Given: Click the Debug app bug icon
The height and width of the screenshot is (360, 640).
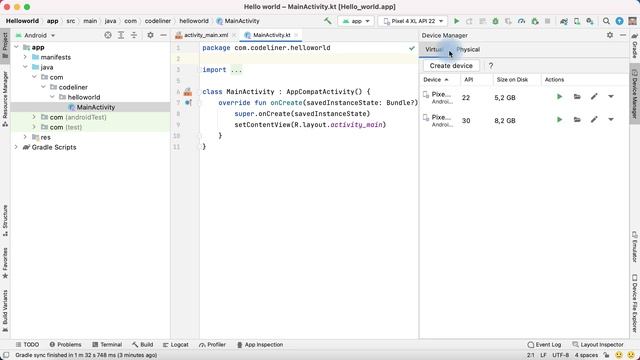Looking at the screenshot, I should tap(496, 21).
